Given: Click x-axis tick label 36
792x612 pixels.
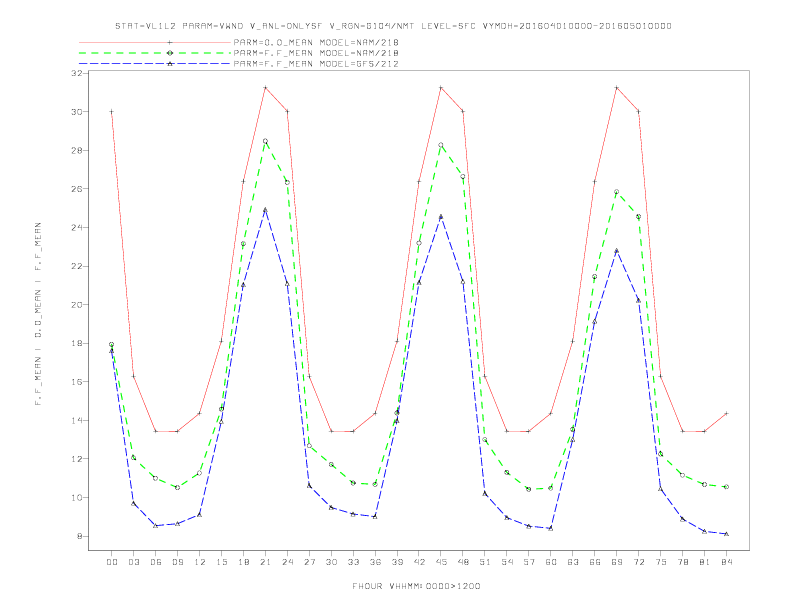Looking at the screenshot, I should (375, 562).
